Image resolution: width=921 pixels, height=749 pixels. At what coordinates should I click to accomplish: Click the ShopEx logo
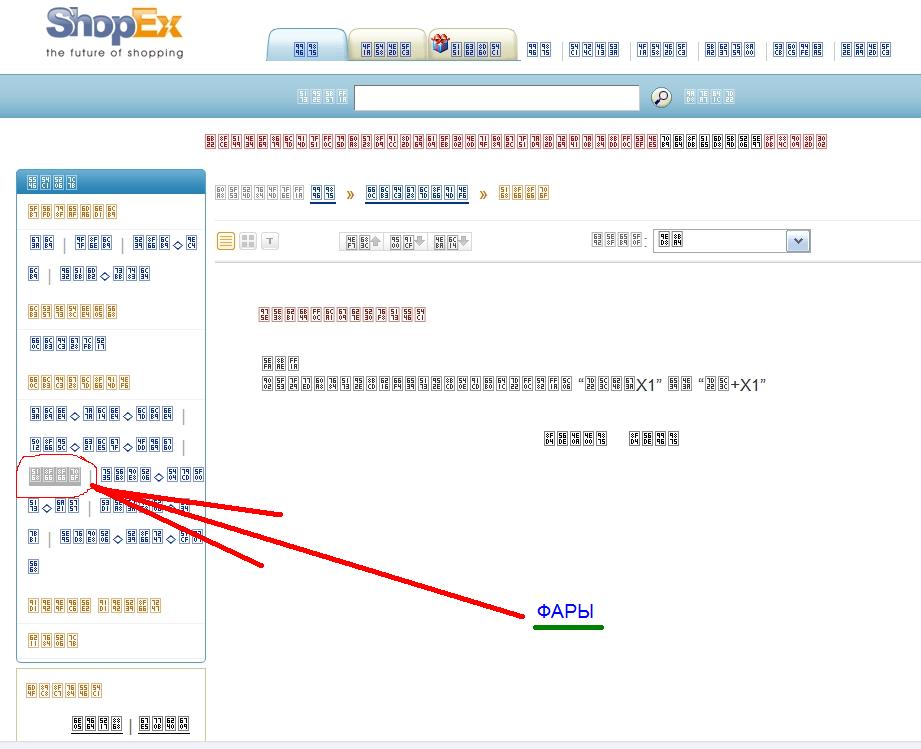tap(114, 31)
